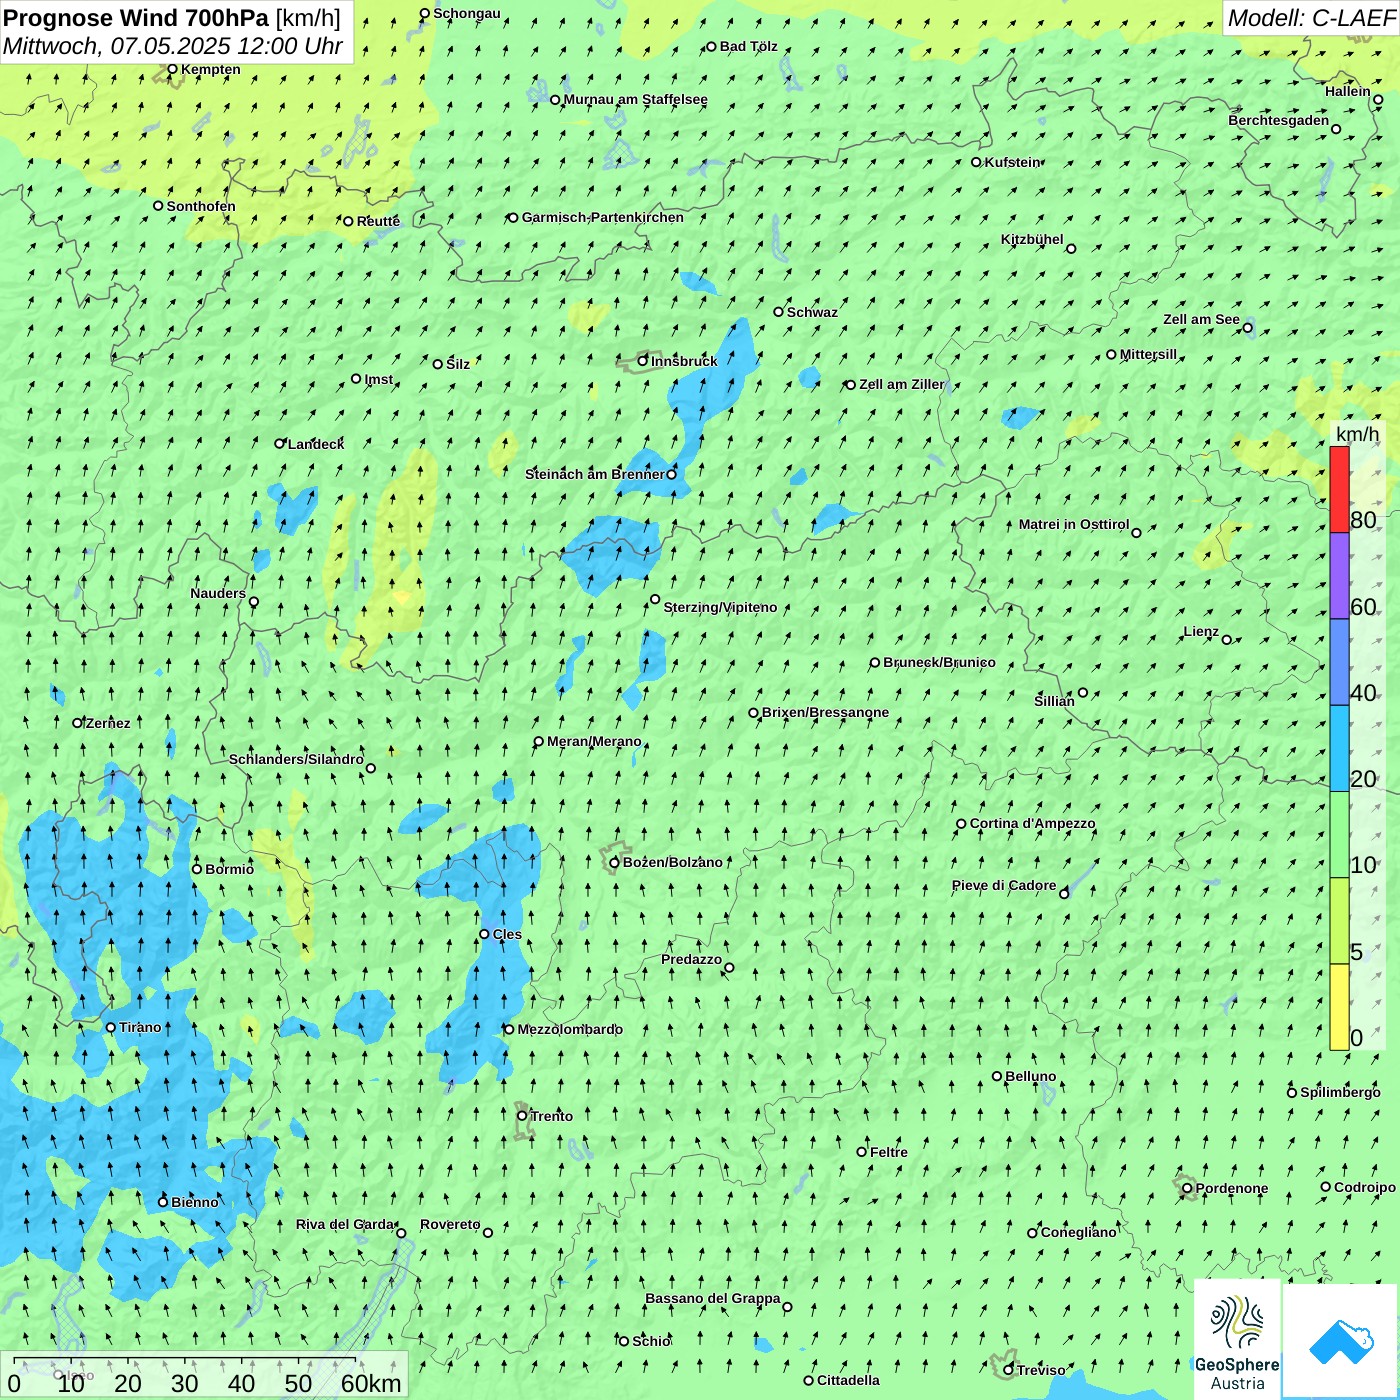Click the 'Steinach am Brenner' label
Screen dimensions: 1400x1400
(594, 474)
